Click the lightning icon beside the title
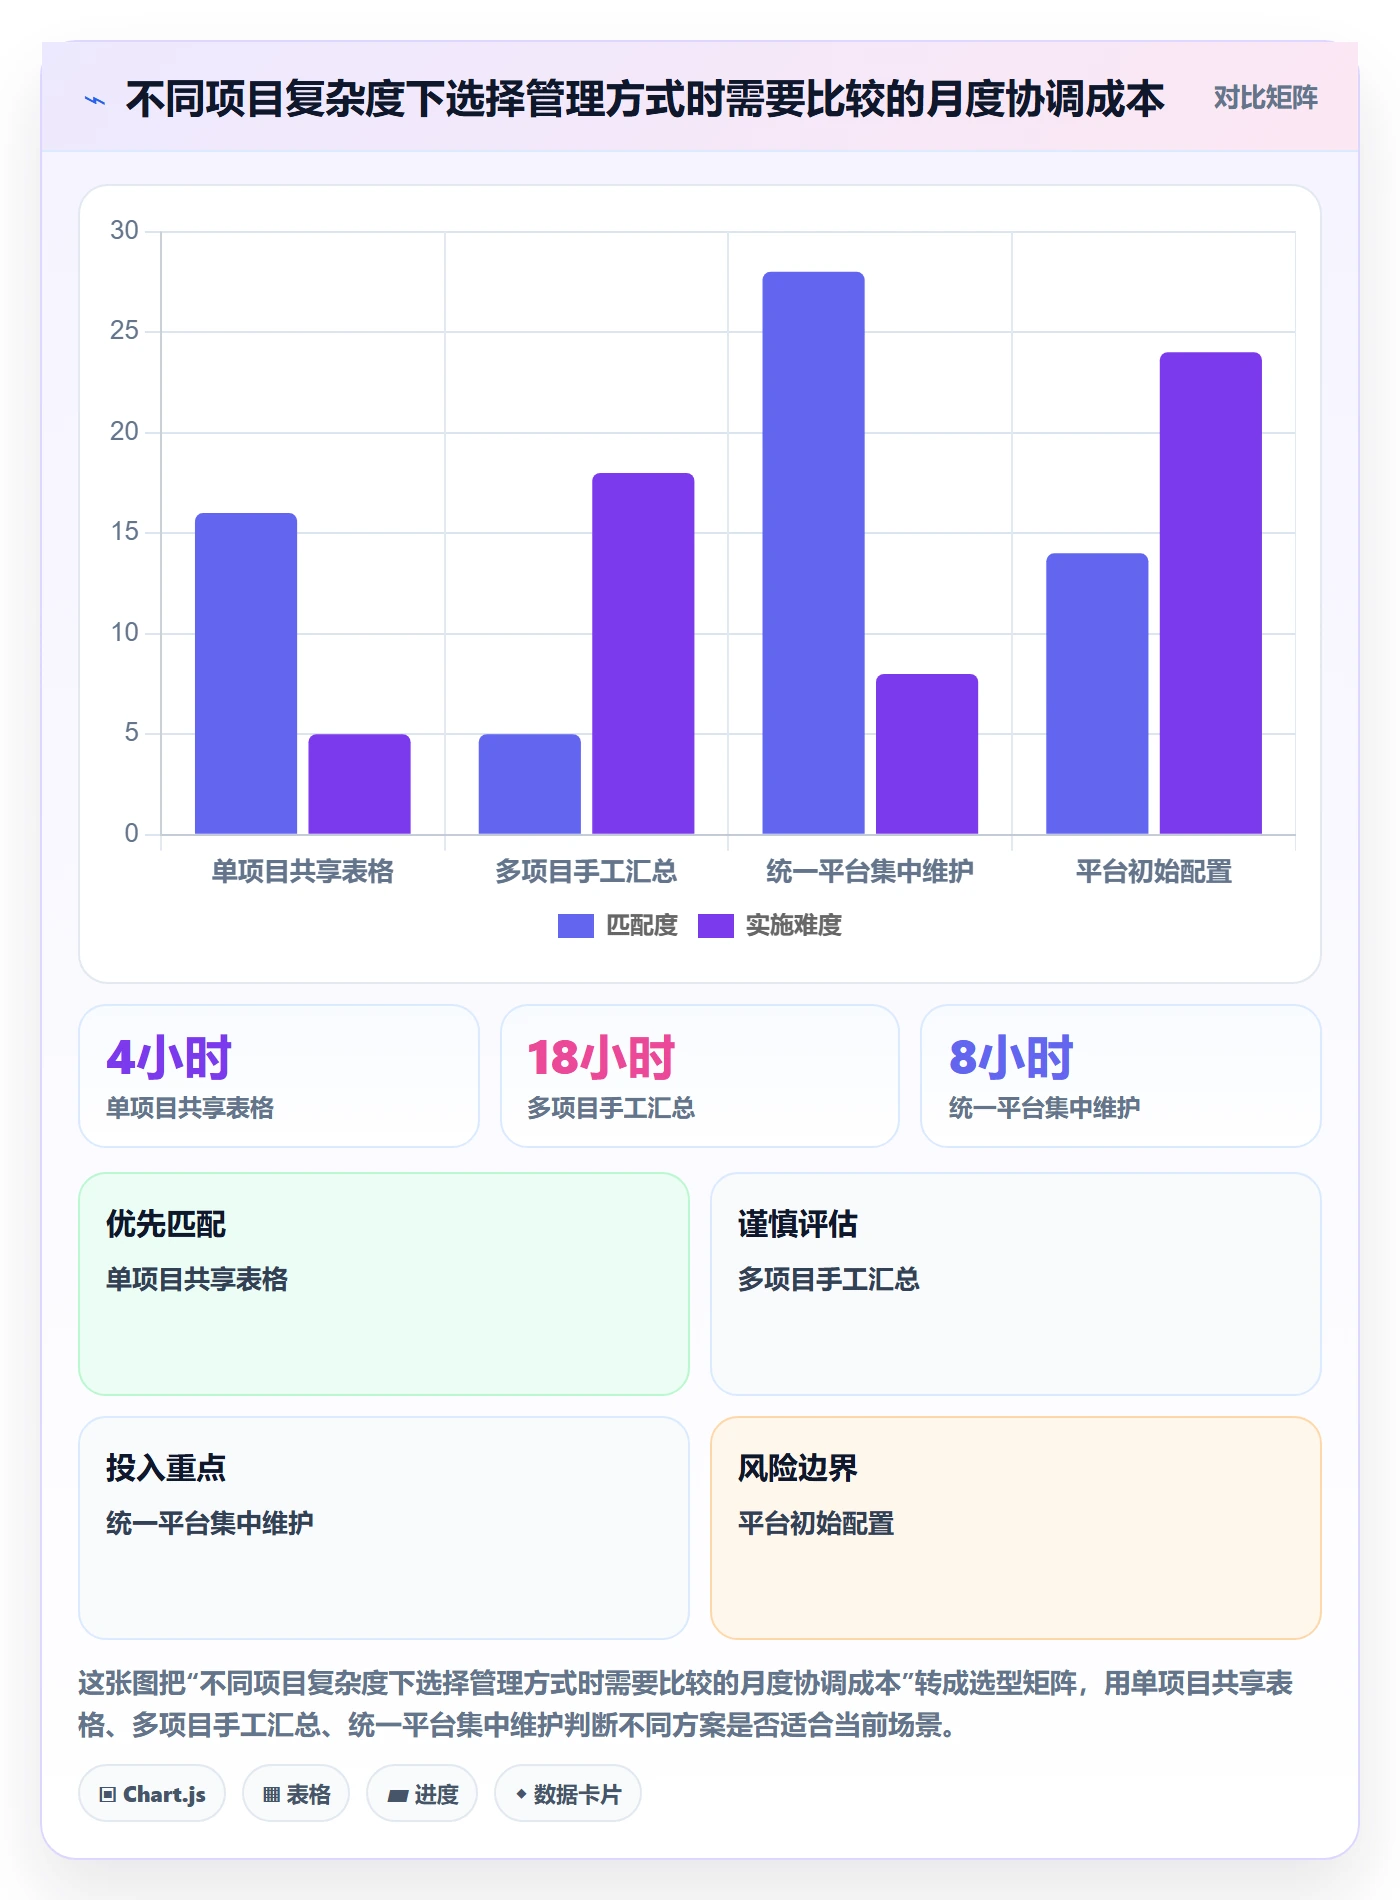 [95, 100]
